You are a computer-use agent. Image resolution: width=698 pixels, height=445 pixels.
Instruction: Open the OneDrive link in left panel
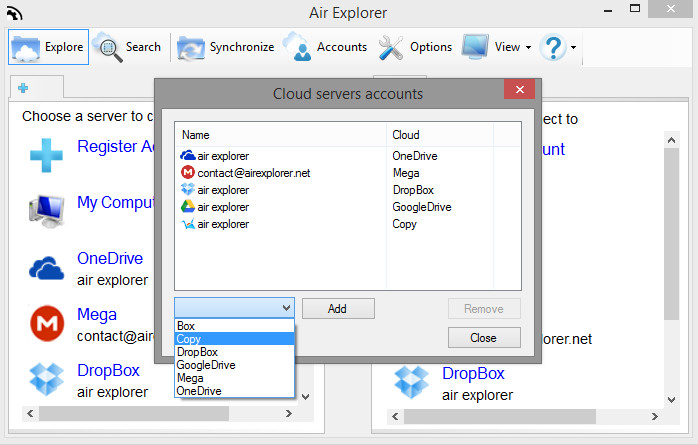pyautogui.click(x=110, y=258)
